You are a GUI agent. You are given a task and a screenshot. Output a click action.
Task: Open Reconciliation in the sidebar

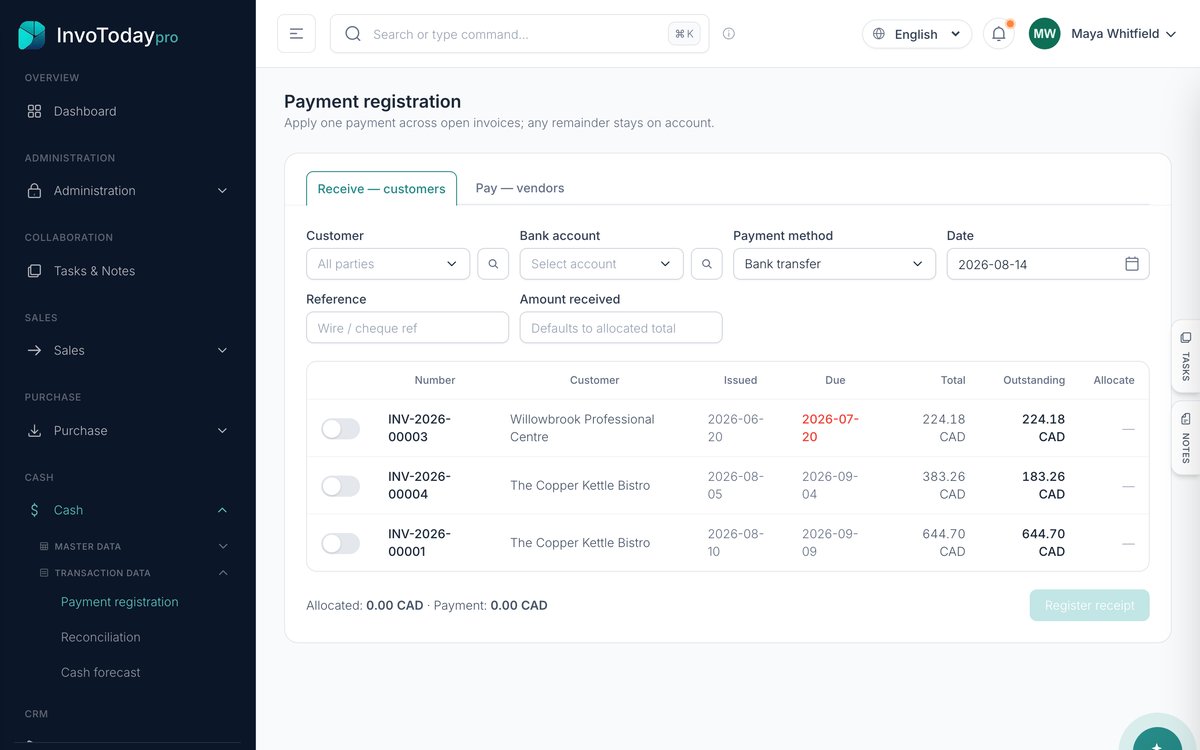pyautogui.click(x=101, y=637)
